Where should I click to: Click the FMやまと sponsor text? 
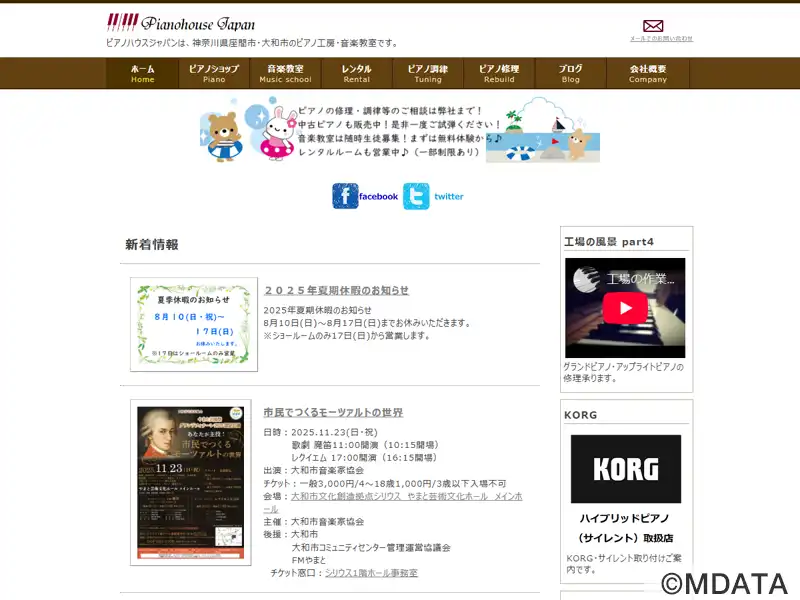click(x=309, y=560)
